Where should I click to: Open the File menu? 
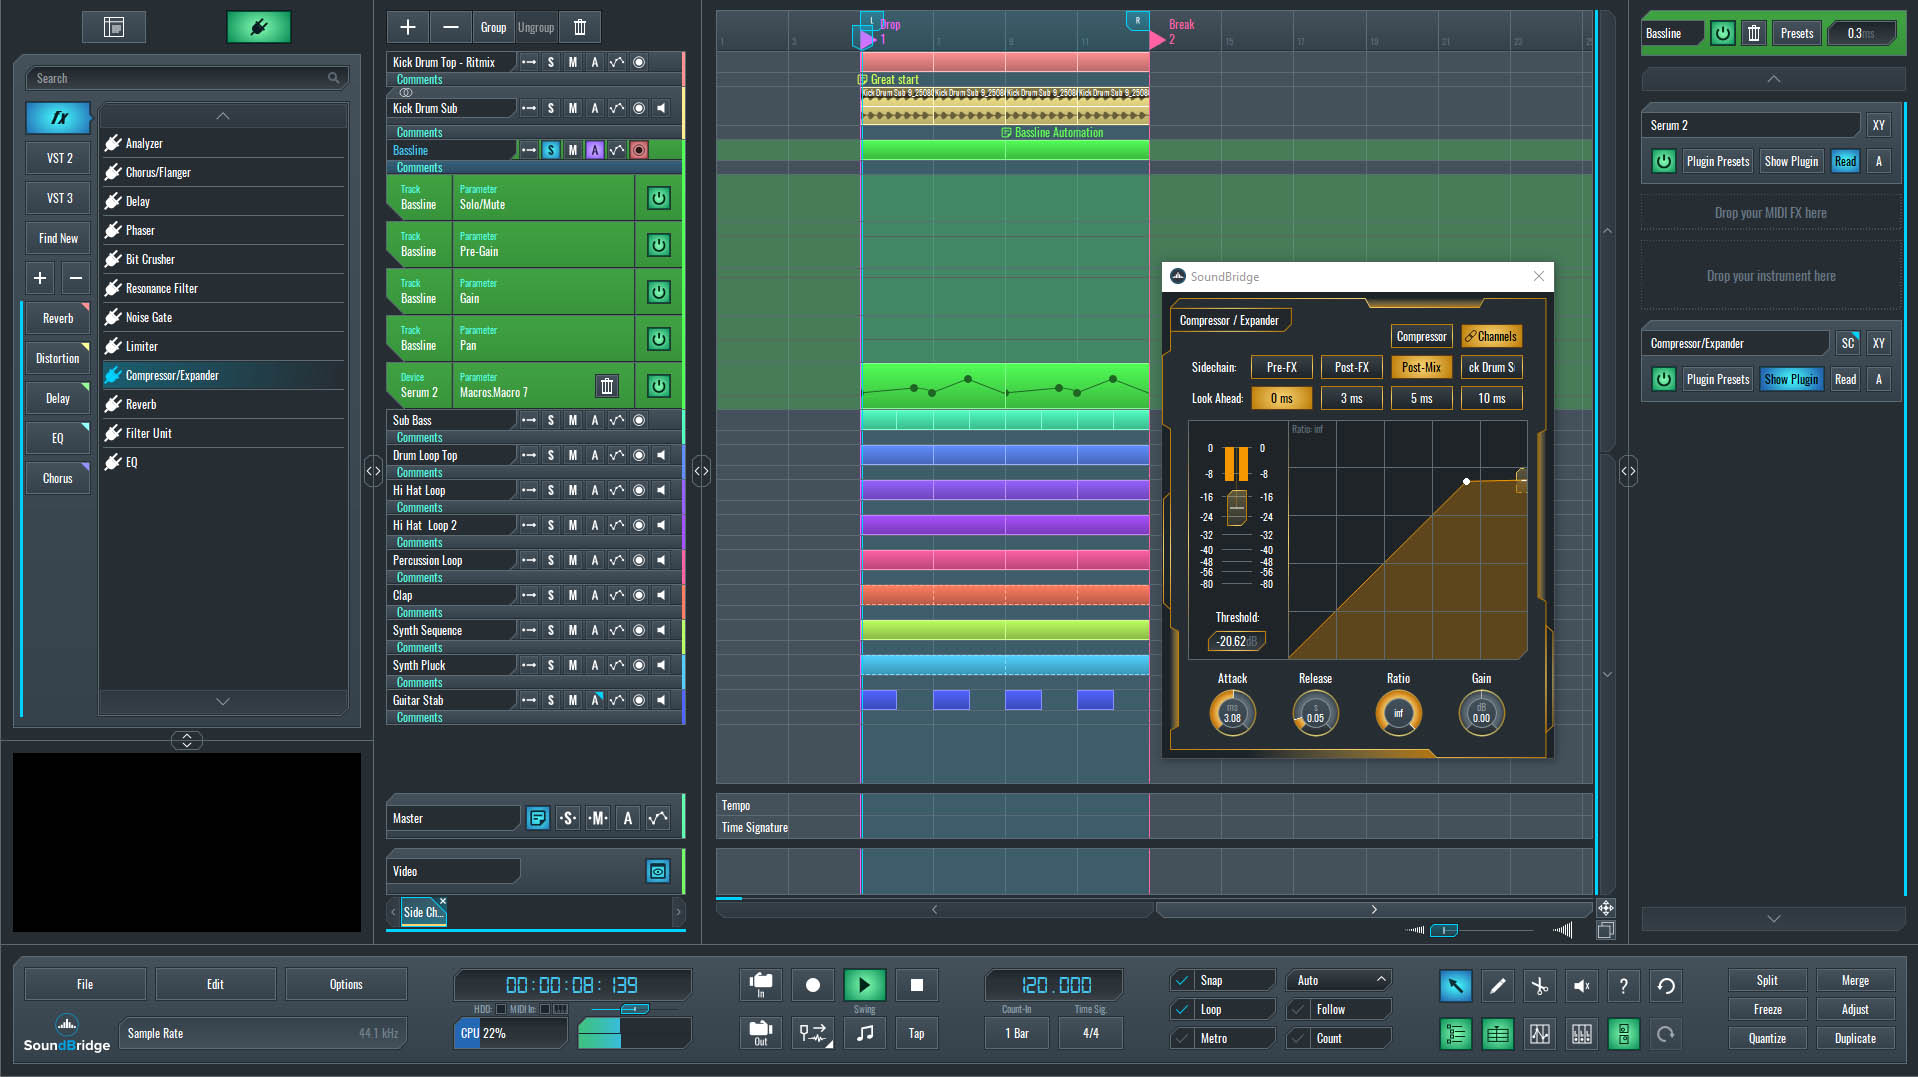(85, 984)
